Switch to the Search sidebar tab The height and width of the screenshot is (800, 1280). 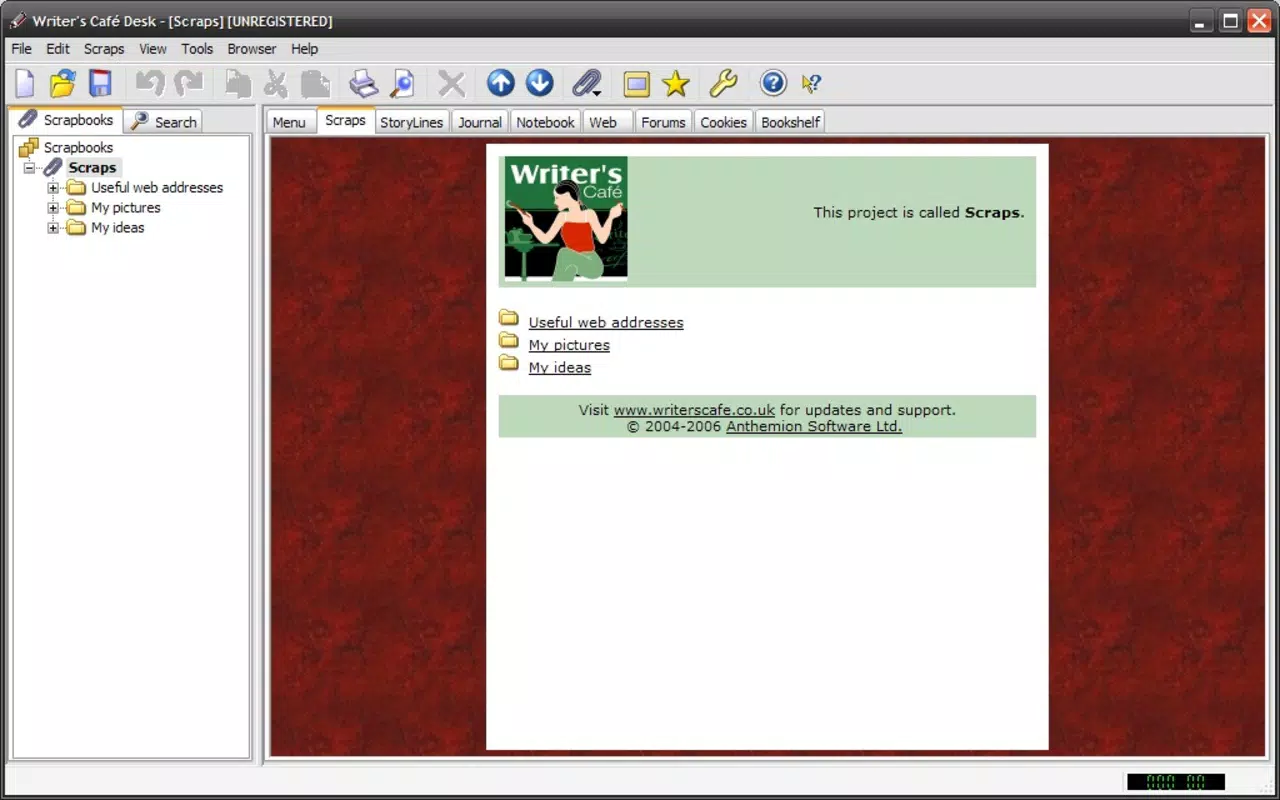click(164, 122)
